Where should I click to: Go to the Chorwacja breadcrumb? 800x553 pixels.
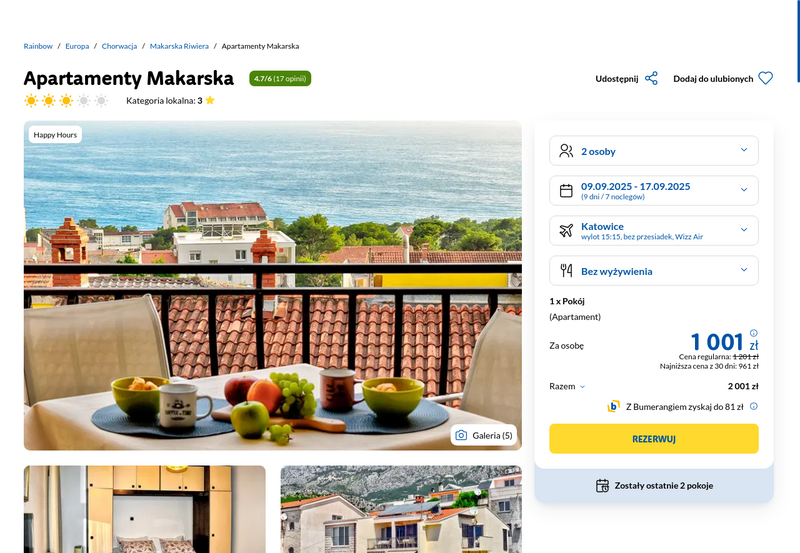tap(119, 46)
